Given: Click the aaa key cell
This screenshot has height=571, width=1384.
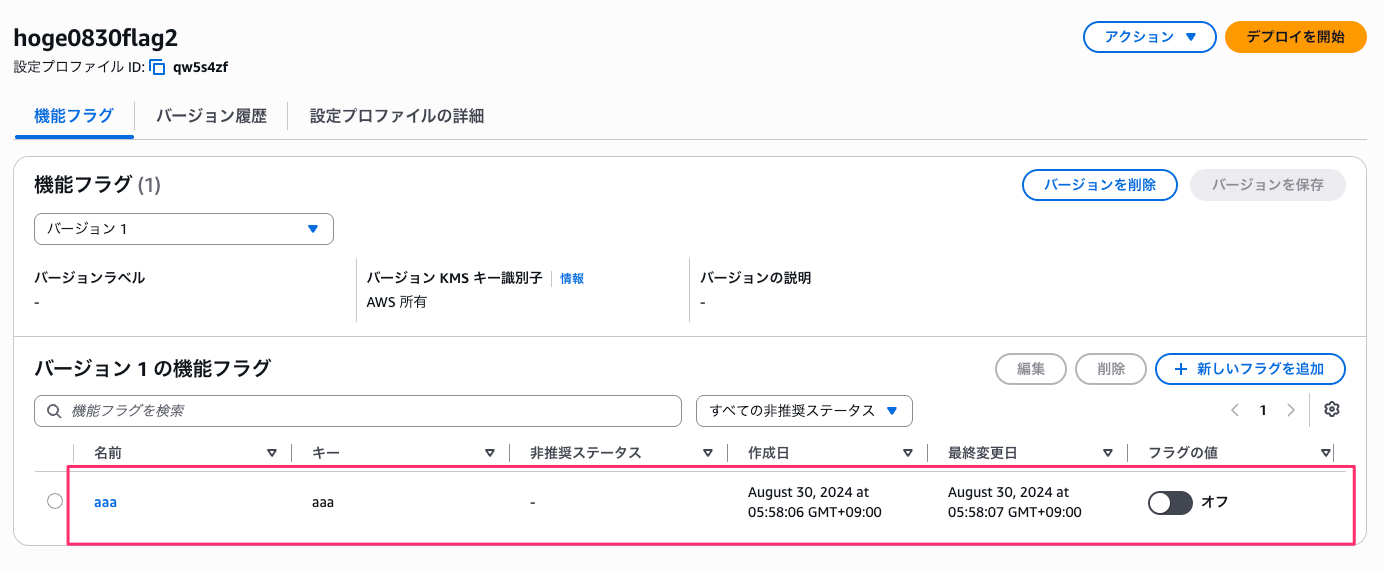Looking at the screenshot, I should click(323, 503).
